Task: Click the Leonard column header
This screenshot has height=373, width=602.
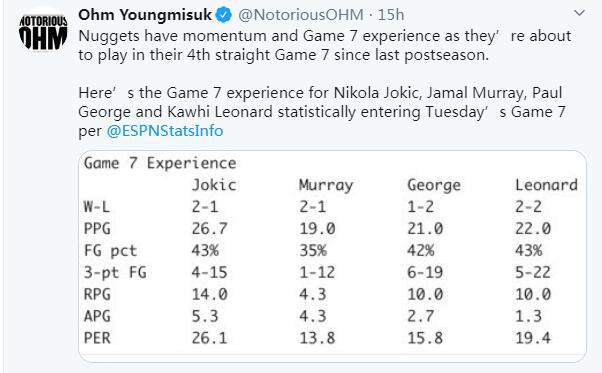Action: tap(546, 185)
